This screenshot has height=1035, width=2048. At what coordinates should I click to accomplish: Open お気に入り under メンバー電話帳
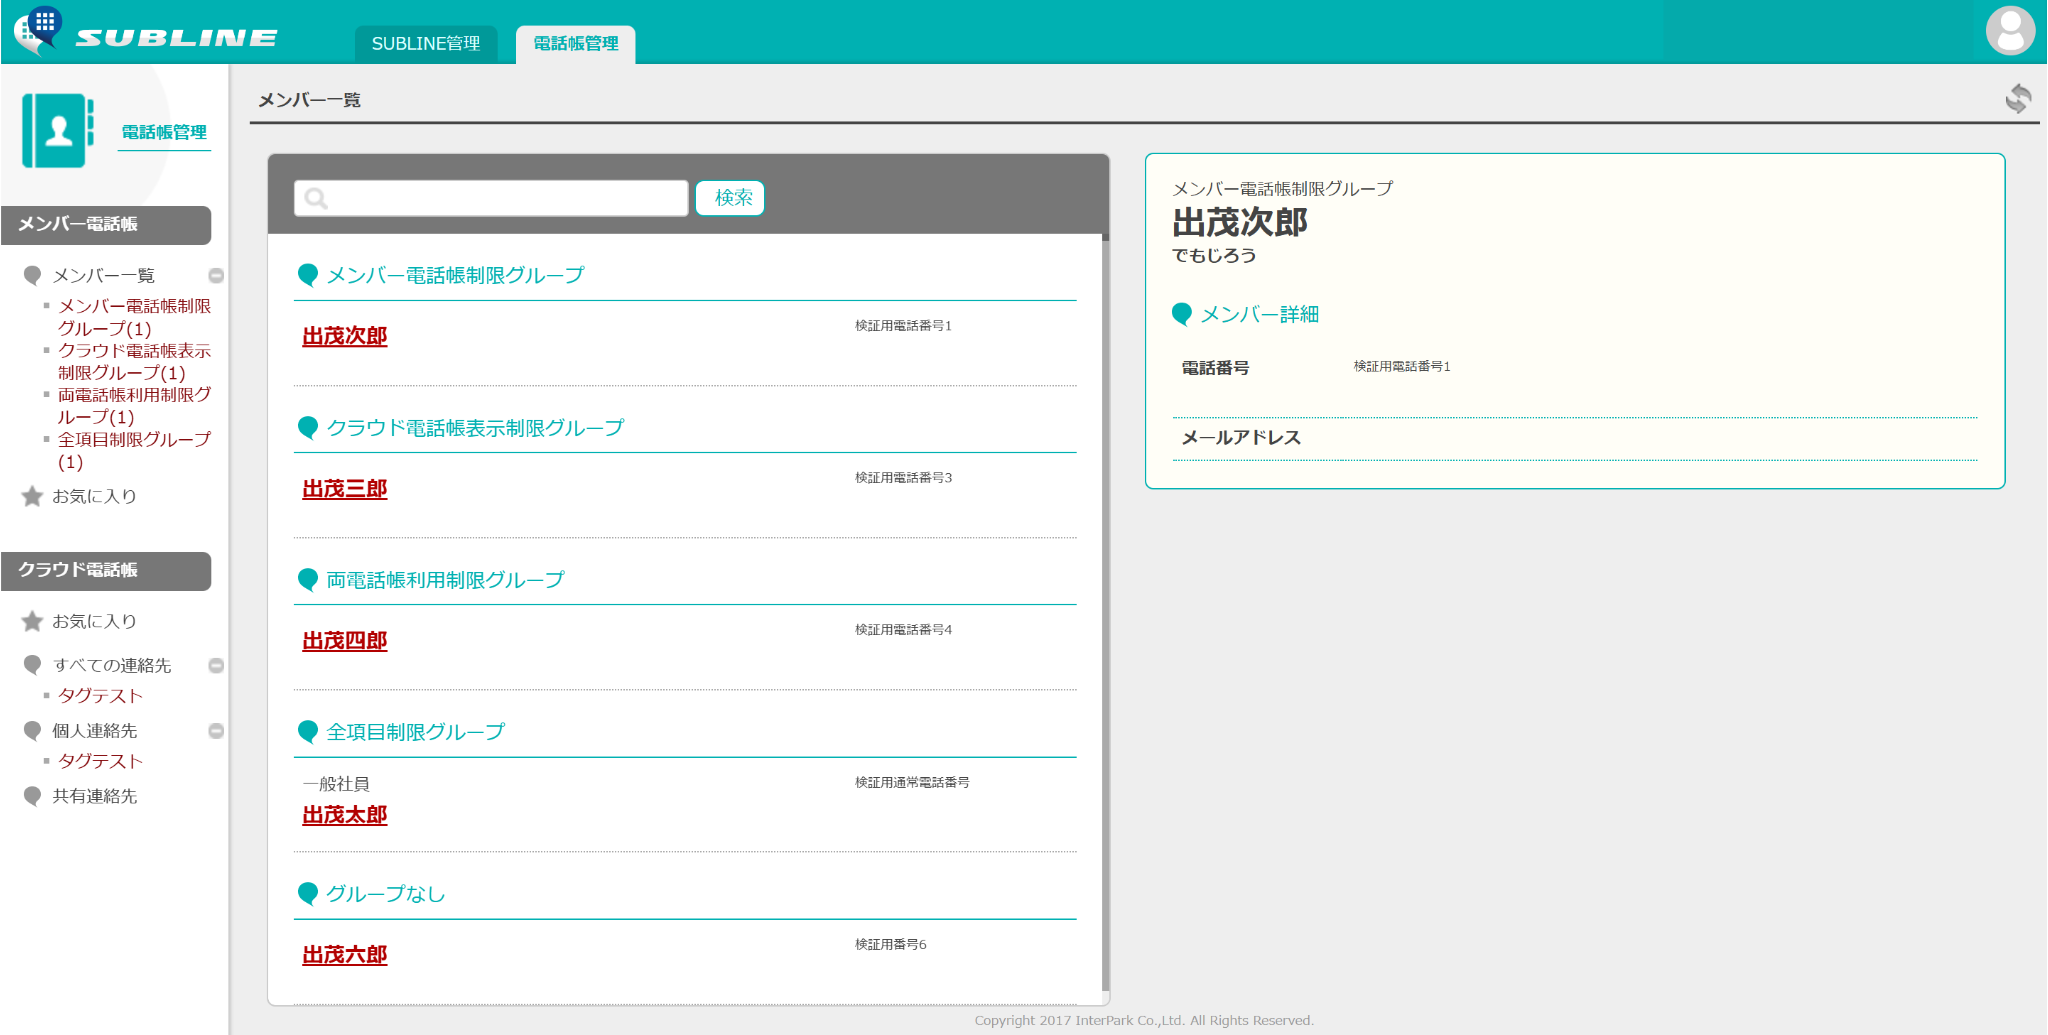(94, 497)
